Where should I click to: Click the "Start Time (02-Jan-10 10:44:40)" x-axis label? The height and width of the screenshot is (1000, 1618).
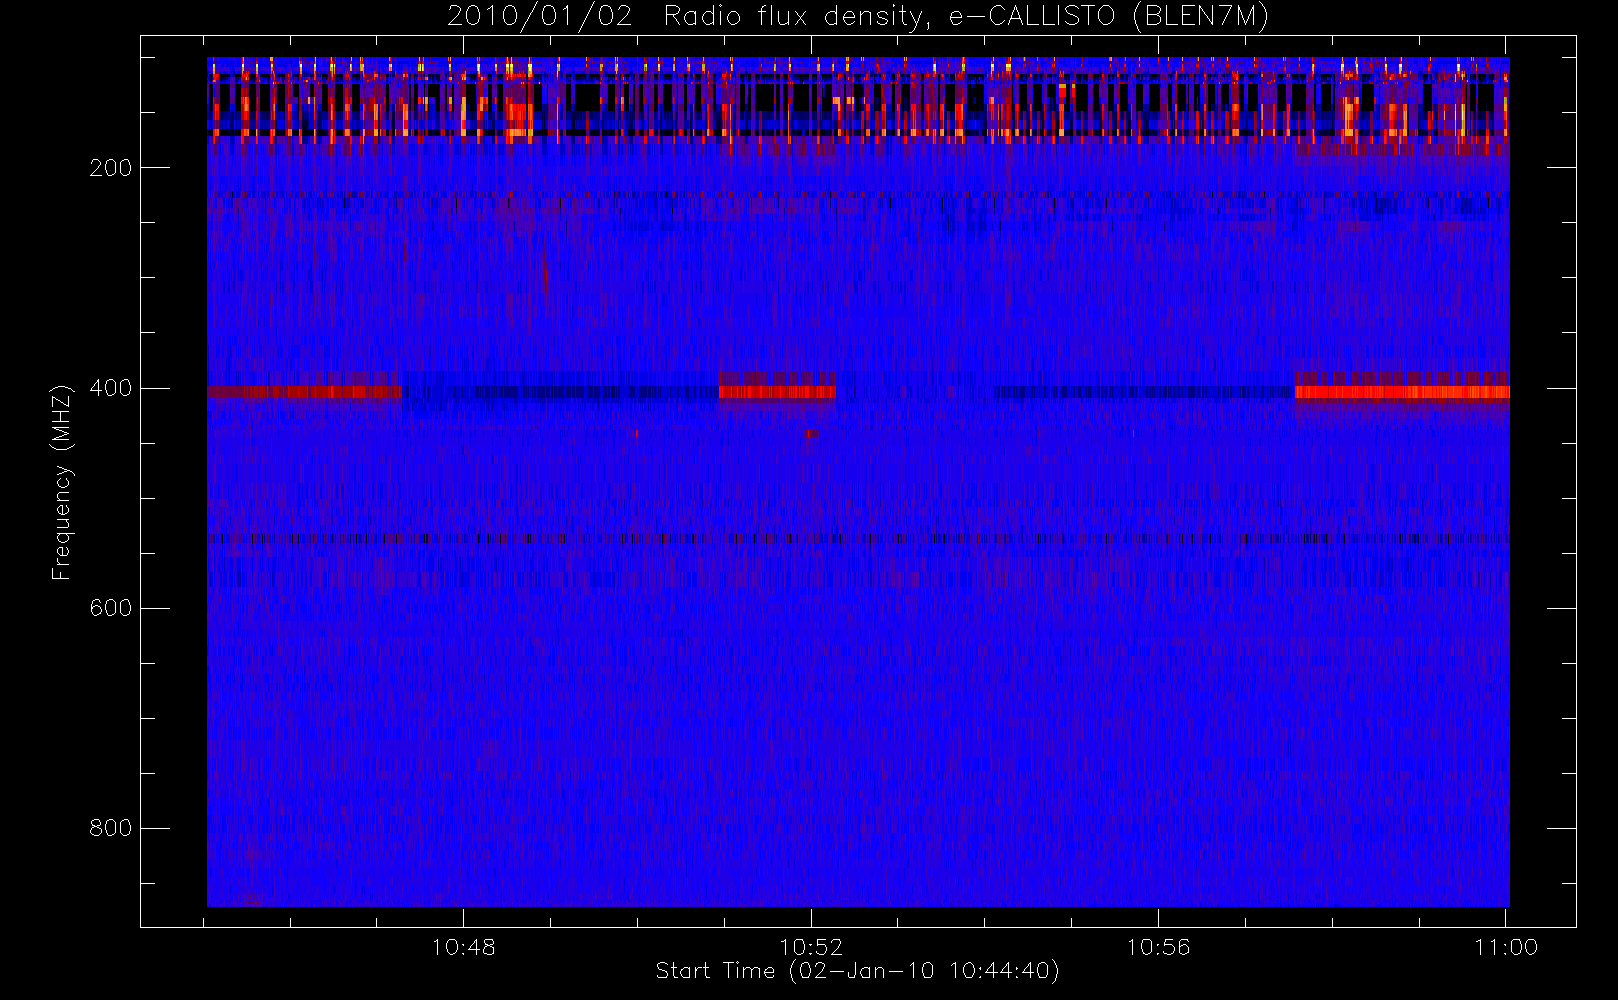(x=857, y=971)
